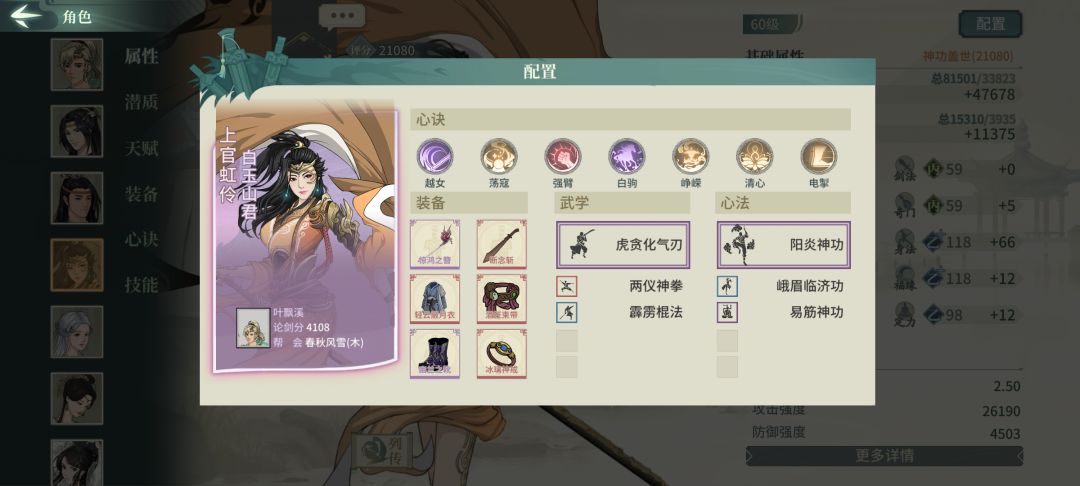Open the 技能 tab
The width and height of the screenshot is (1080, 486).
click(141, 284)
